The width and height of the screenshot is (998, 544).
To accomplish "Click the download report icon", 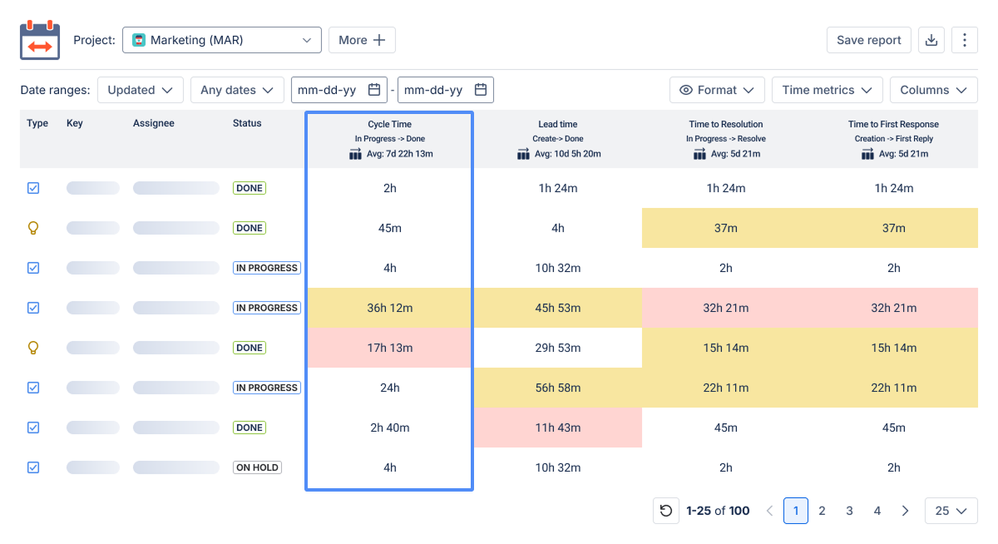I will [931, 40].
